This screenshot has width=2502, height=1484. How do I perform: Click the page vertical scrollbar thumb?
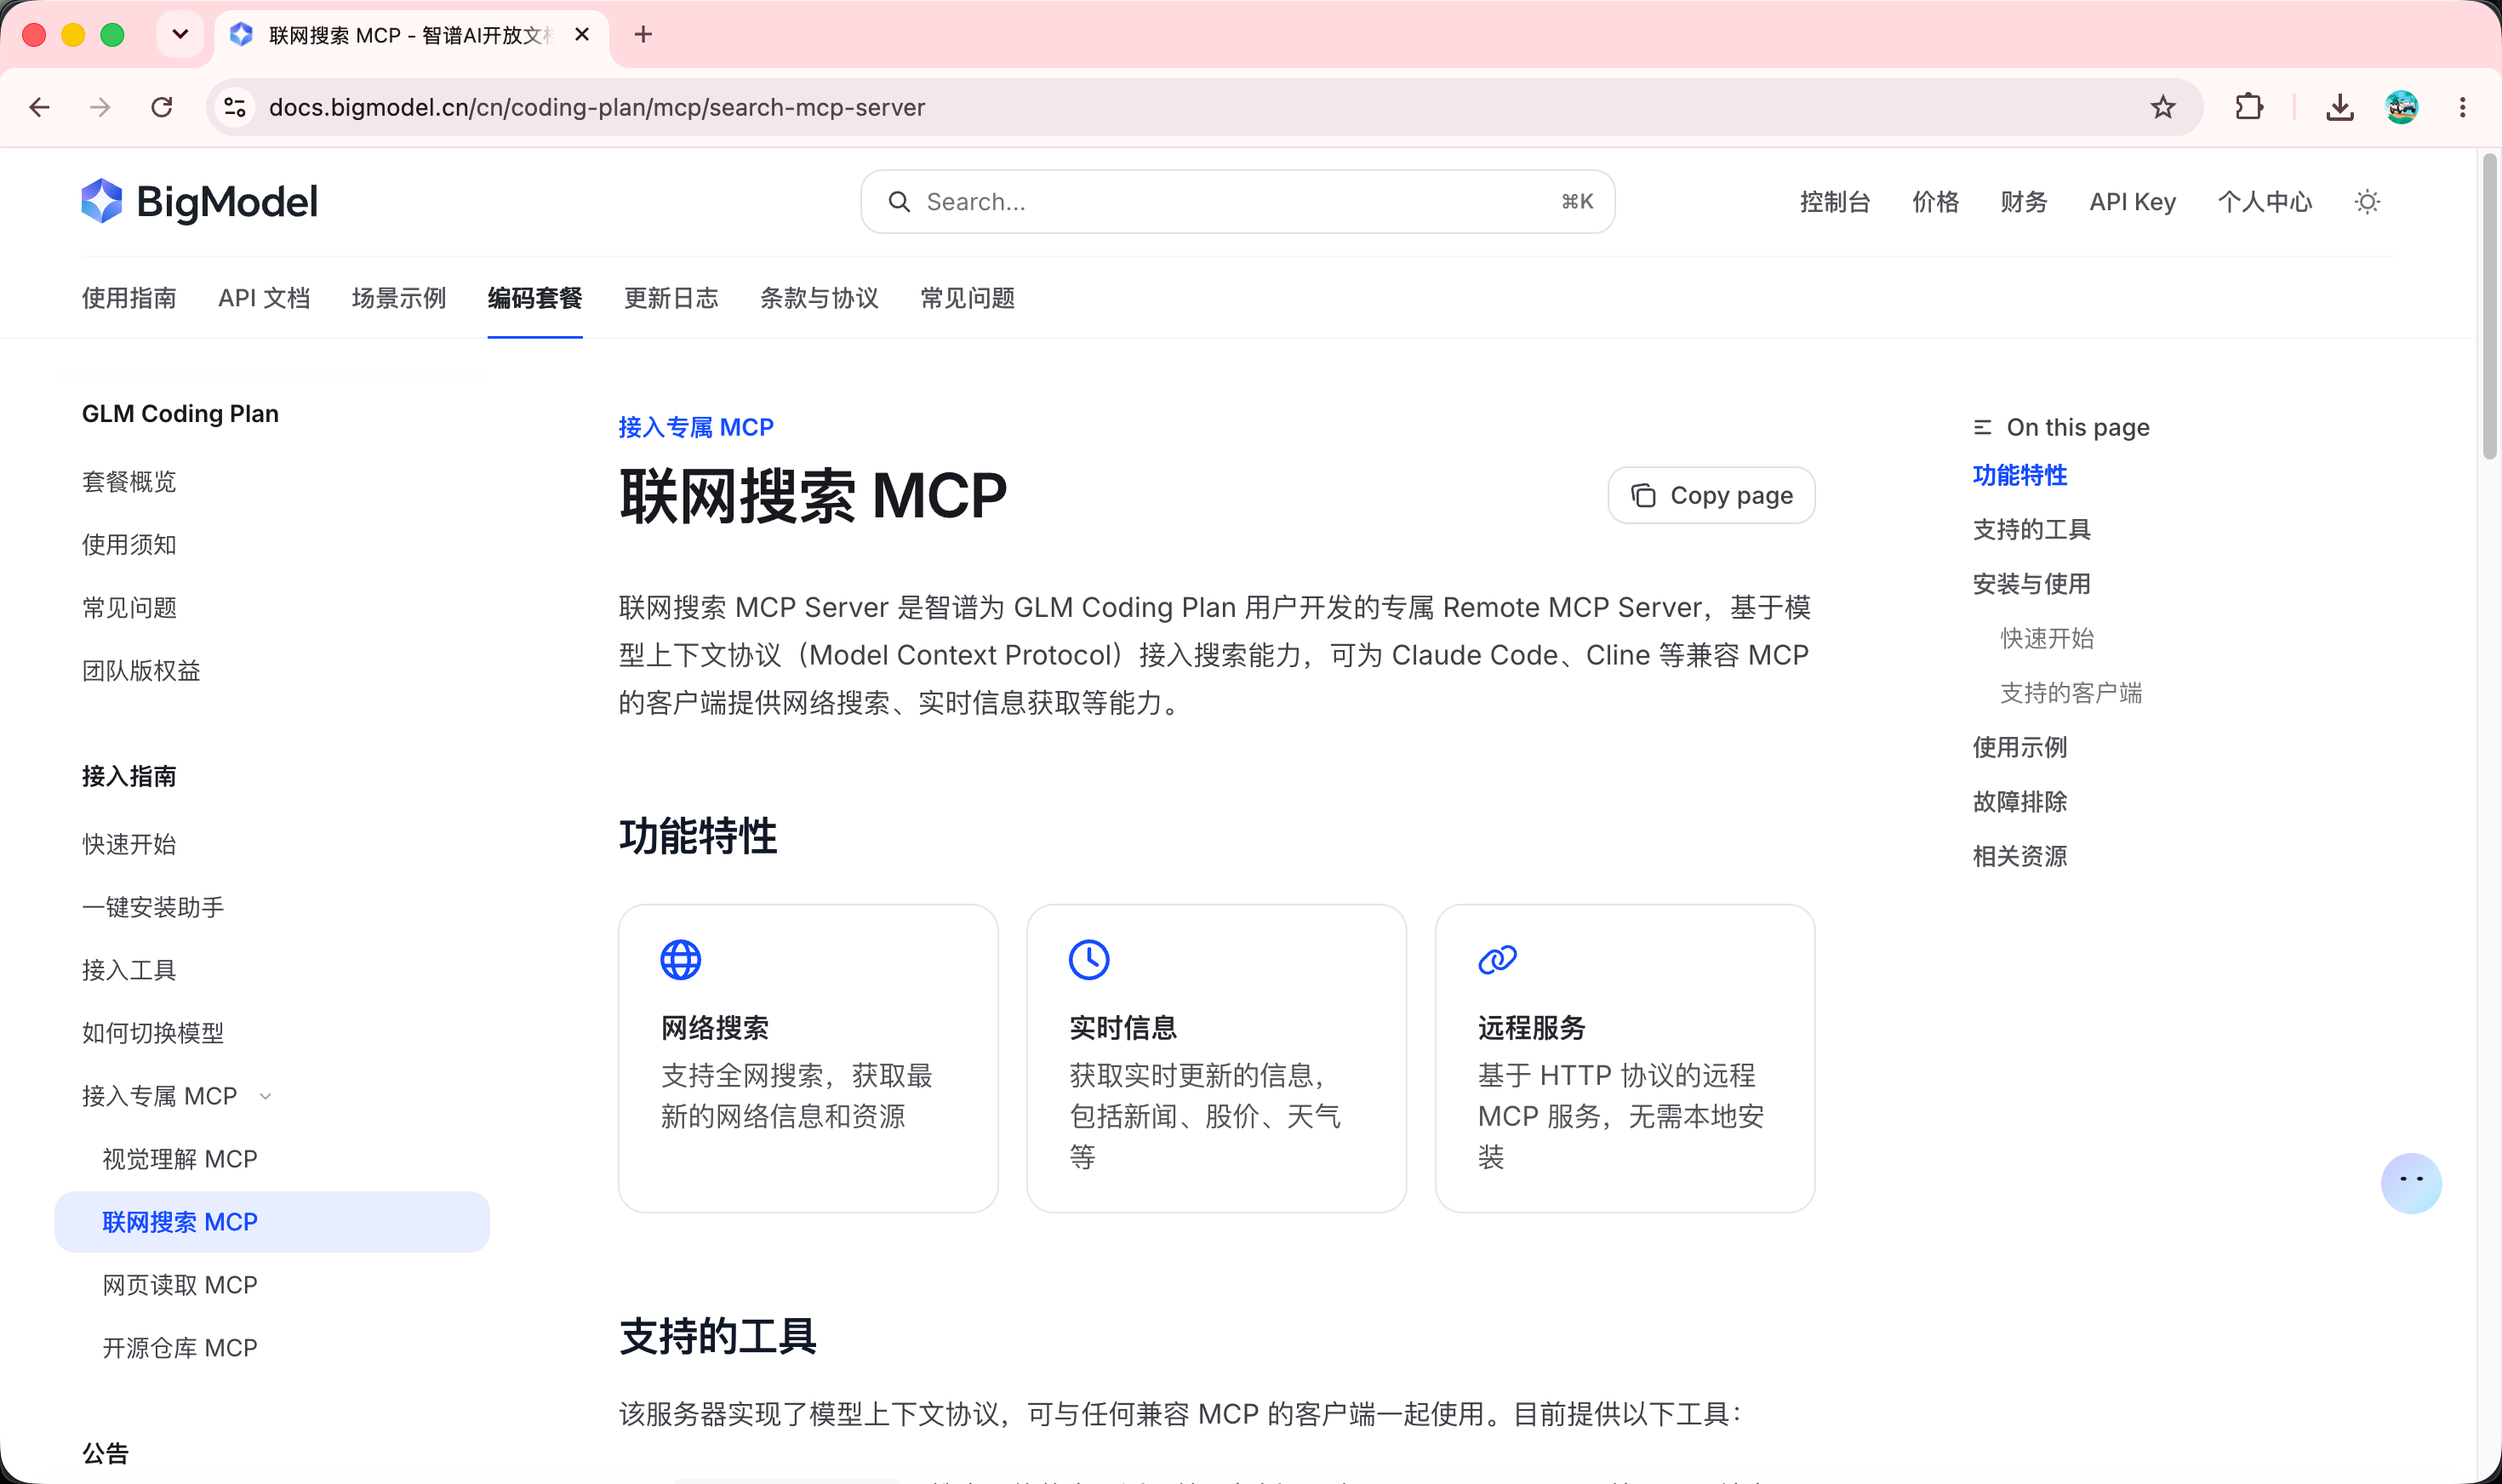2489,306
